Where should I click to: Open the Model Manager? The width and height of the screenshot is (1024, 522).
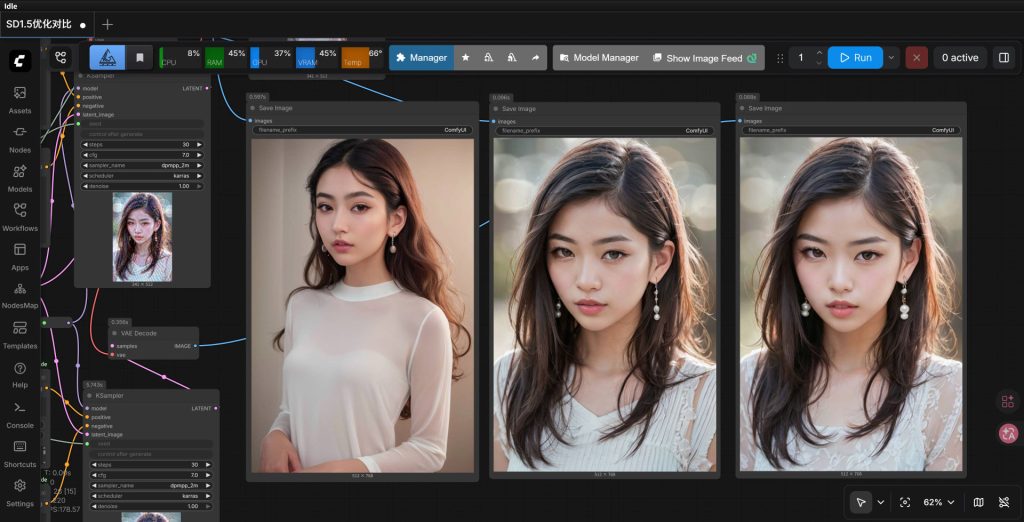[597, 58]
